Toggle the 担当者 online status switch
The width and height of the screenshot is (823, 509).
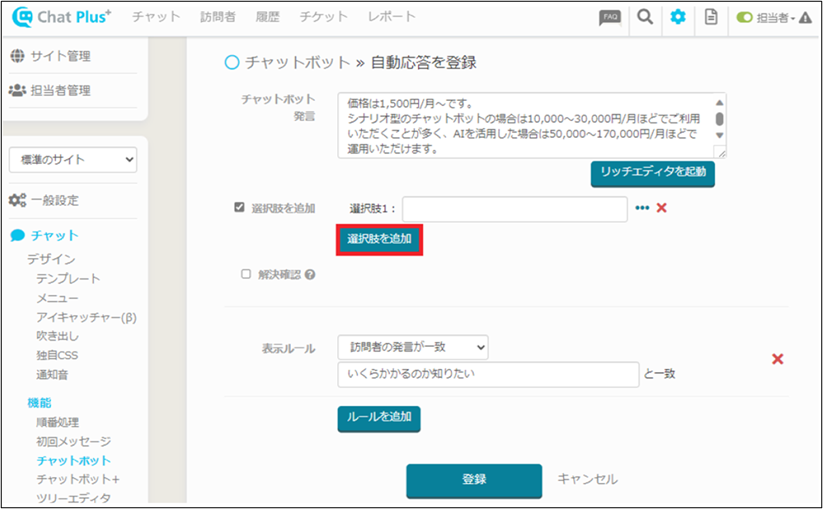tap(745, 18)
